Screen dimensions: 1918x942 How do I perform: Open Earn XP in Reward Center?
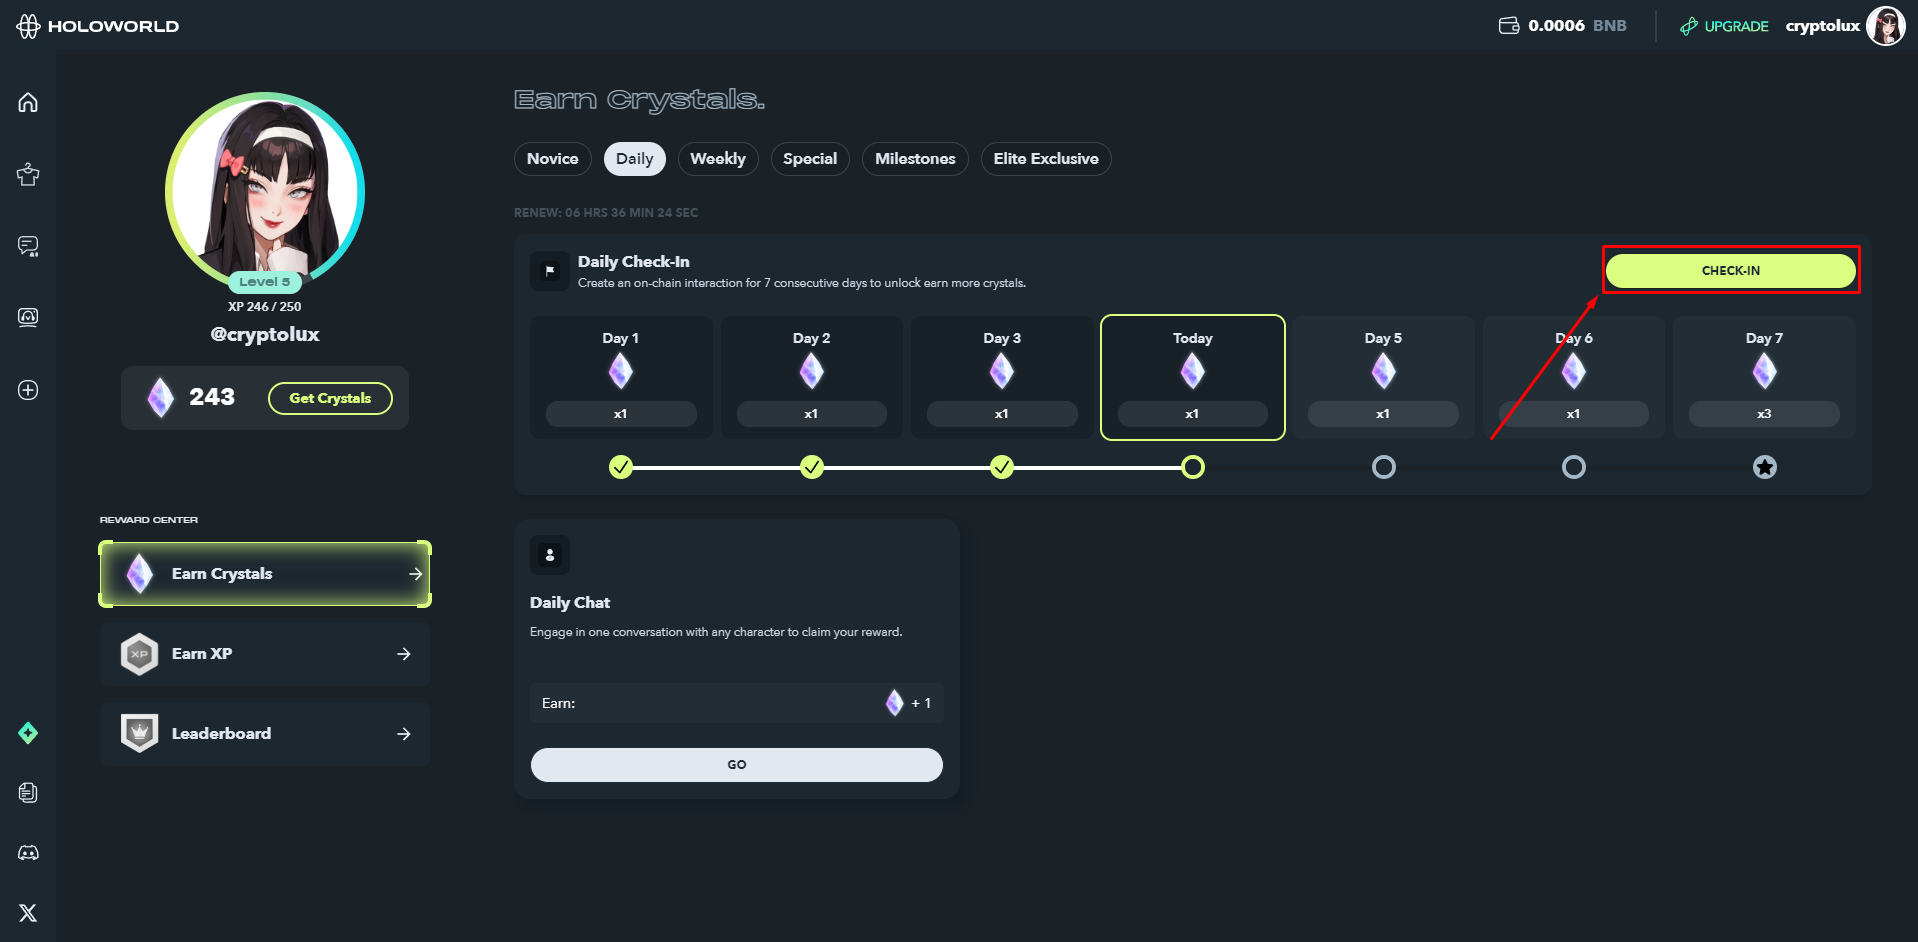click(265, 654)
